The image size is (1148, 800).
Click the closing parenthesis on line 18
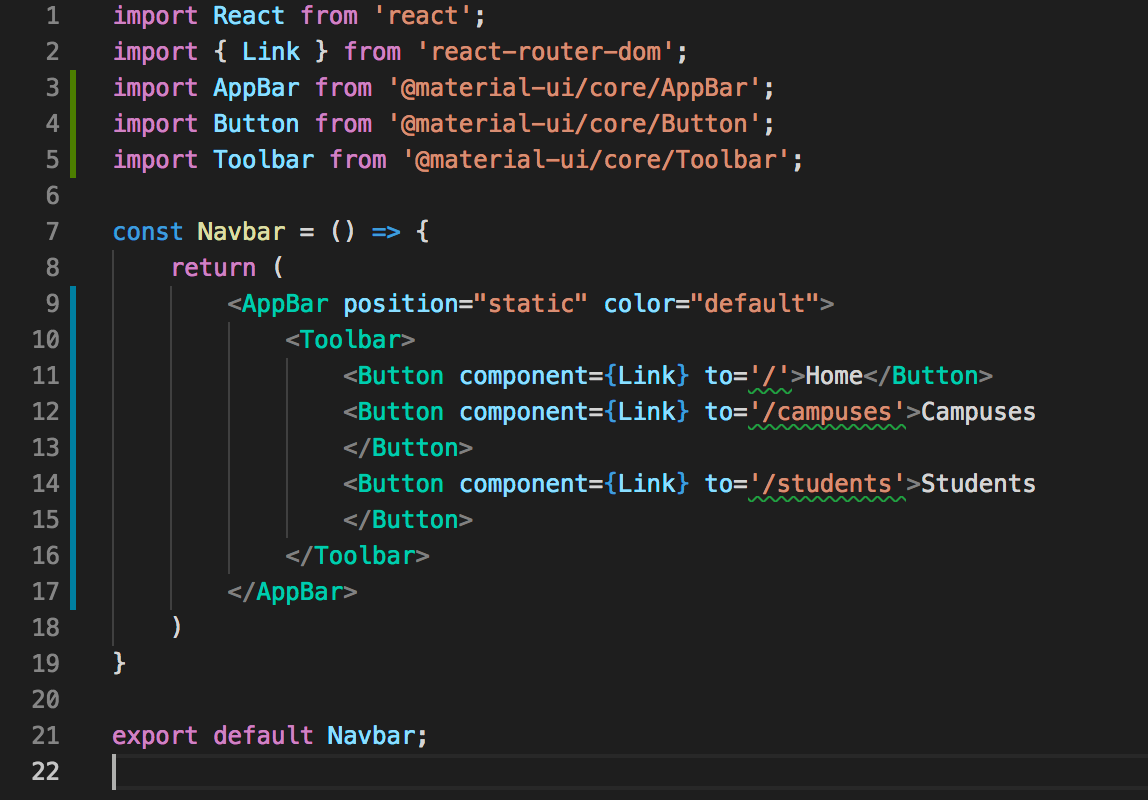click(x=176, y=627)
